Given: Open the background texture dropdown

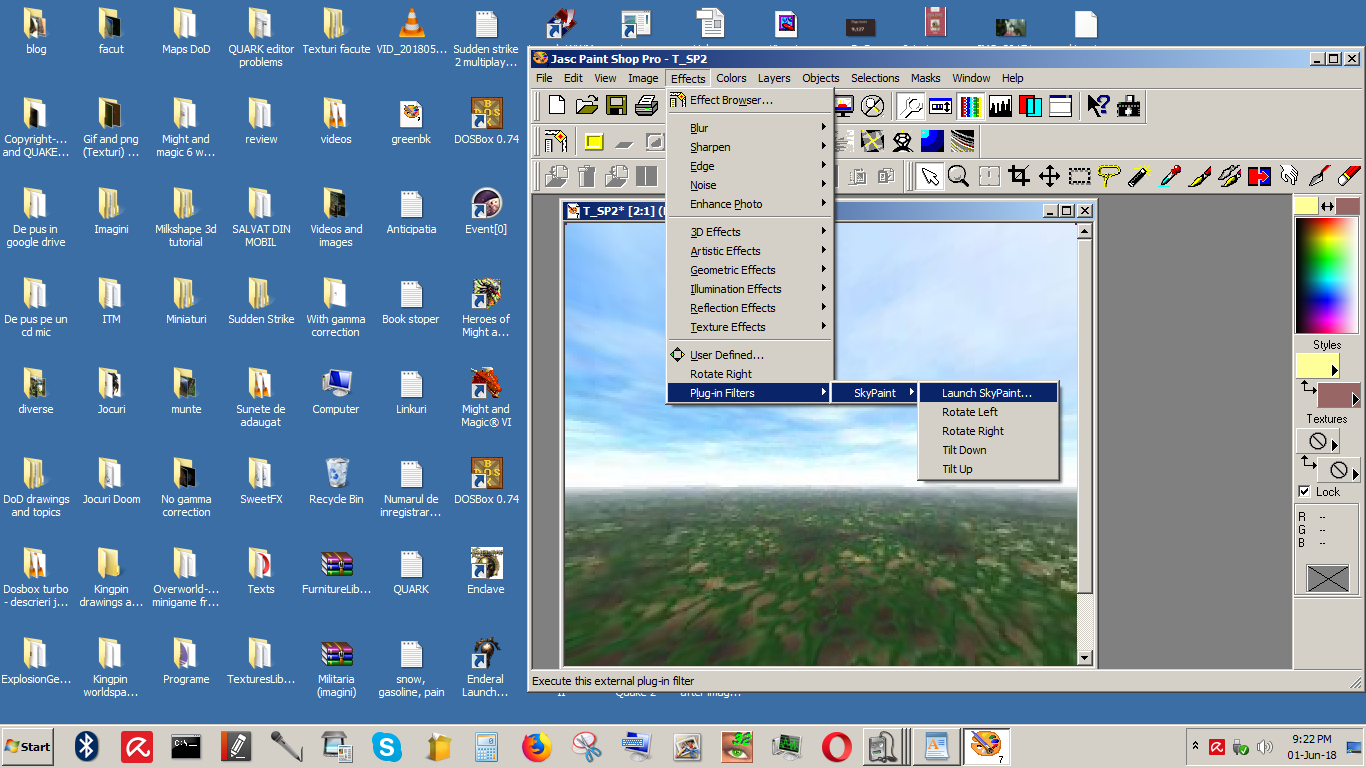Looking at the screenshot, I should point(1339,469).
